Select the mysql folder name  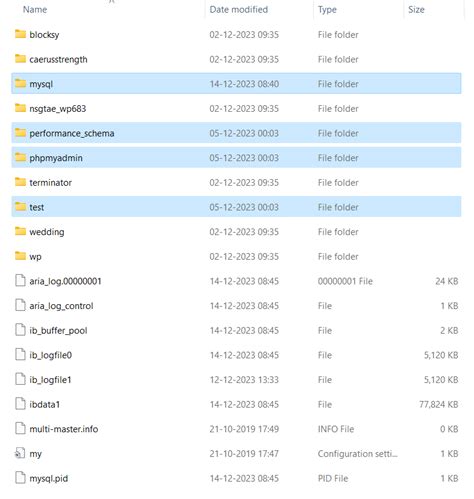pyautogui.click(x=41, y=84)
